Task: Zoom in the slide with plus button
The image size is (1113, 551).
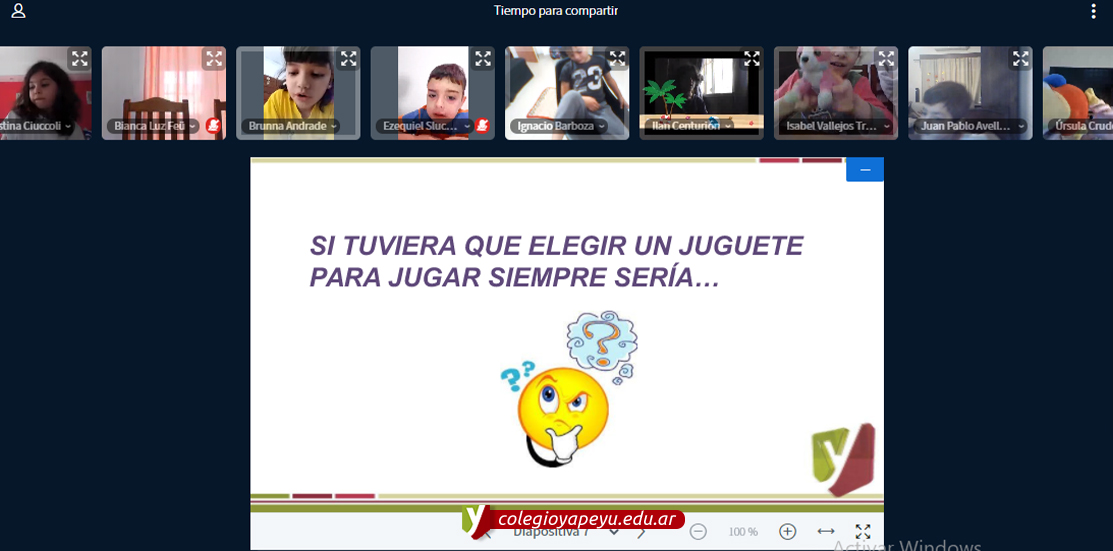Action: coord(787,532)
